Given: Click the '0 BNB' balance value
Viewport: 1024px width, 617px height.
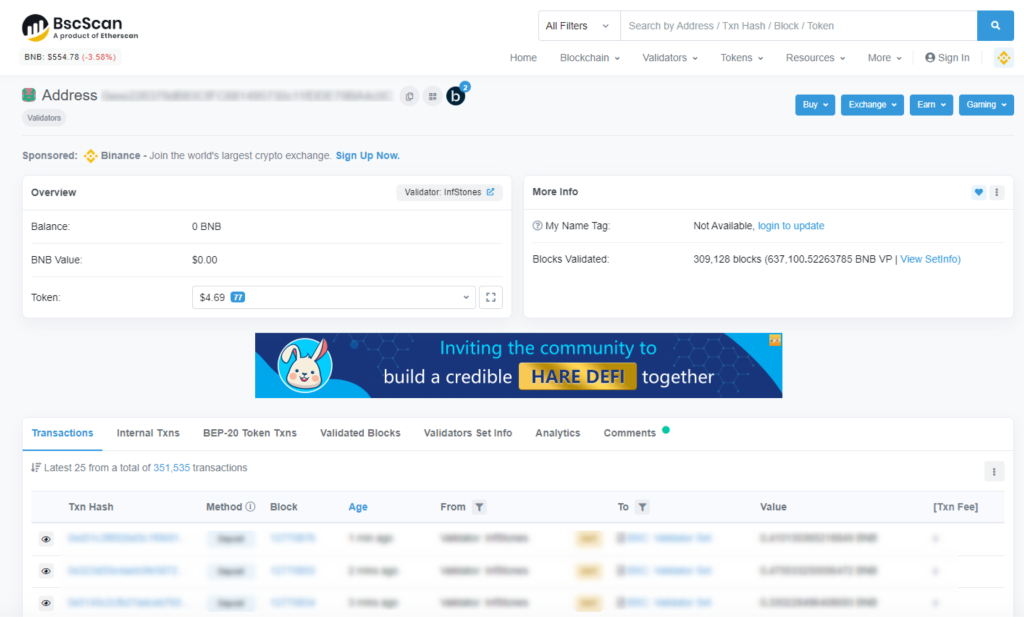Looking at the screenshot, I should pos(206,227).
